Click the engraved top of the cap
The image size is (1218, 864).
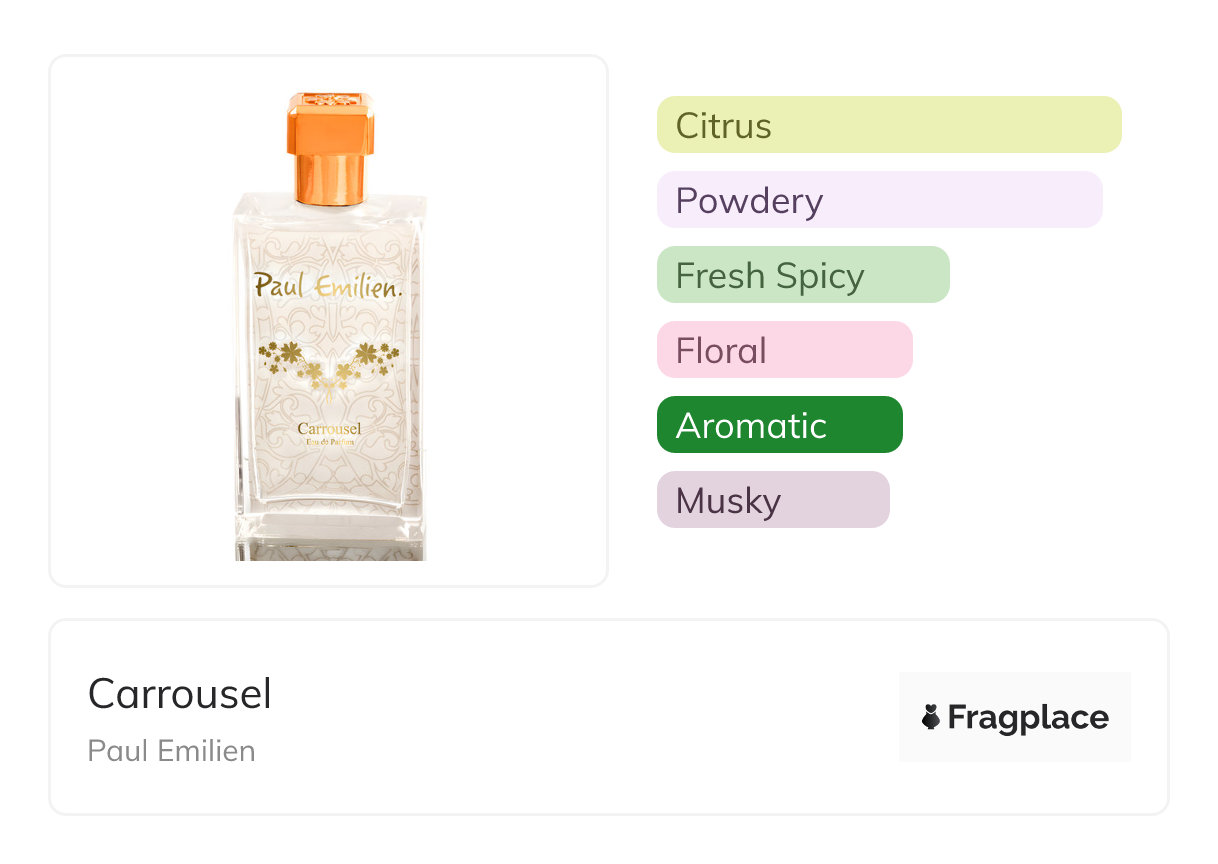tap(330, 100)
